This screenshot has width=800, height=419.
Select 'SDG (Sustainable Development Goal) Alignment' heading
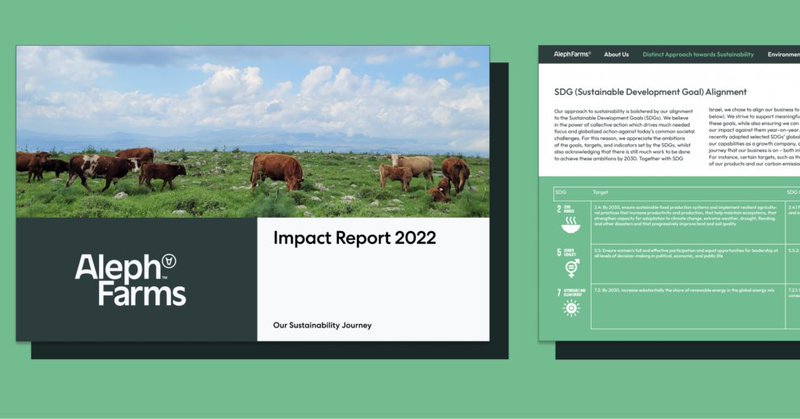coord(651,92)
